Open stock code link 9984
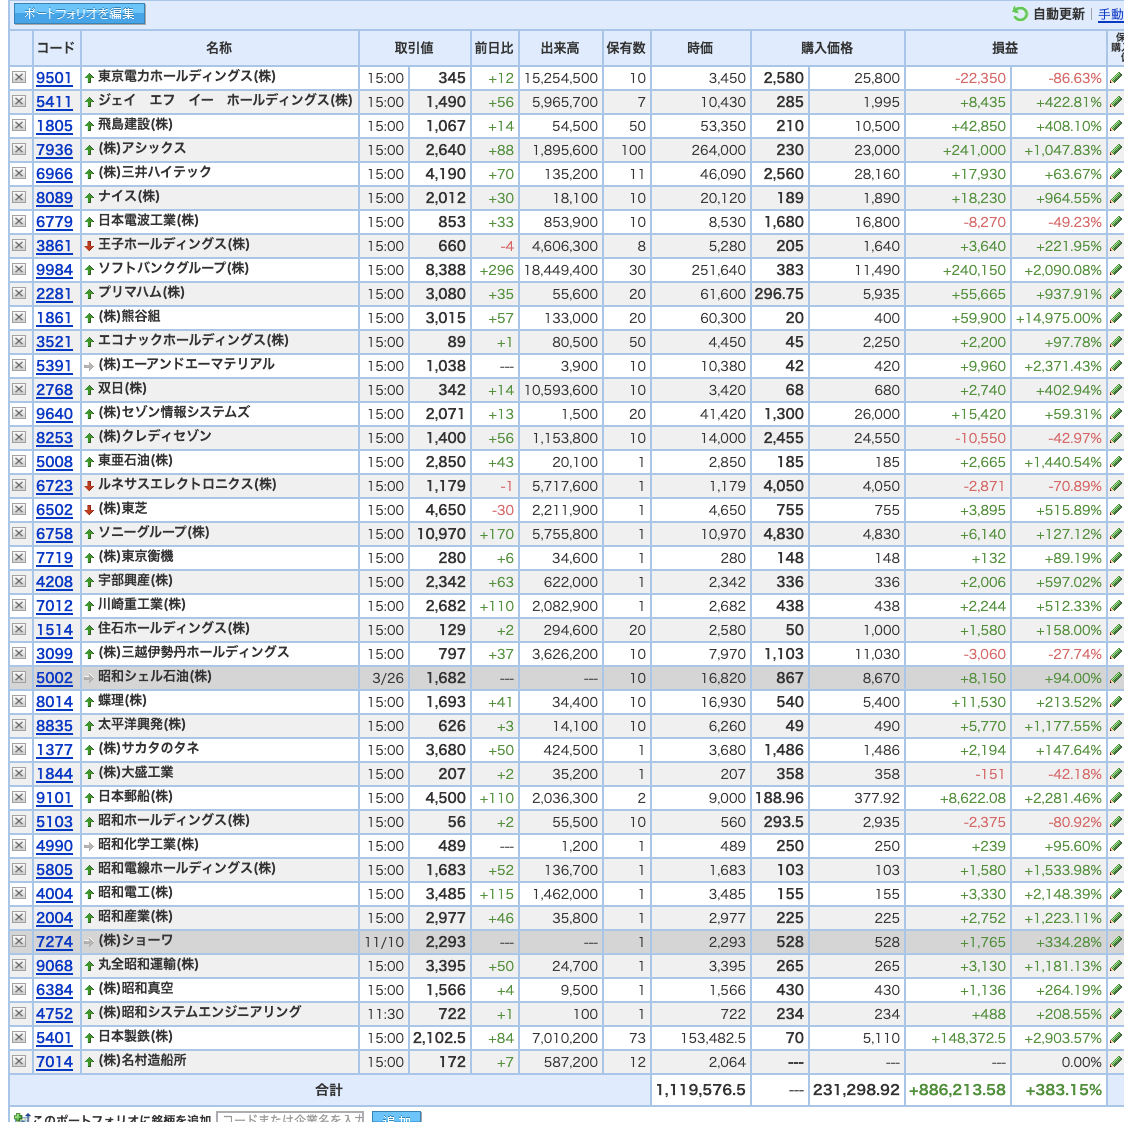 point(54,270)
